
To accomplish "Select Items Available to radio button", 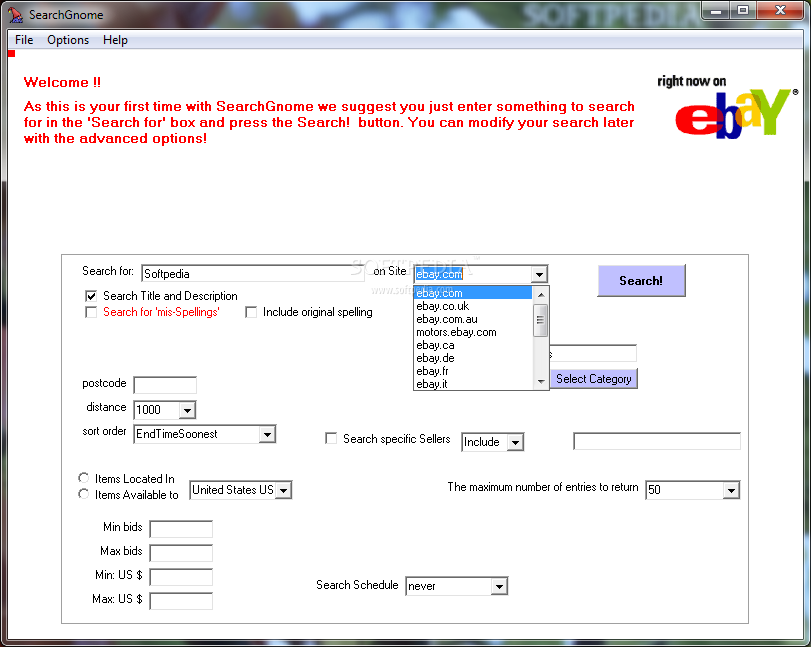I will click(x=83, y=494).
